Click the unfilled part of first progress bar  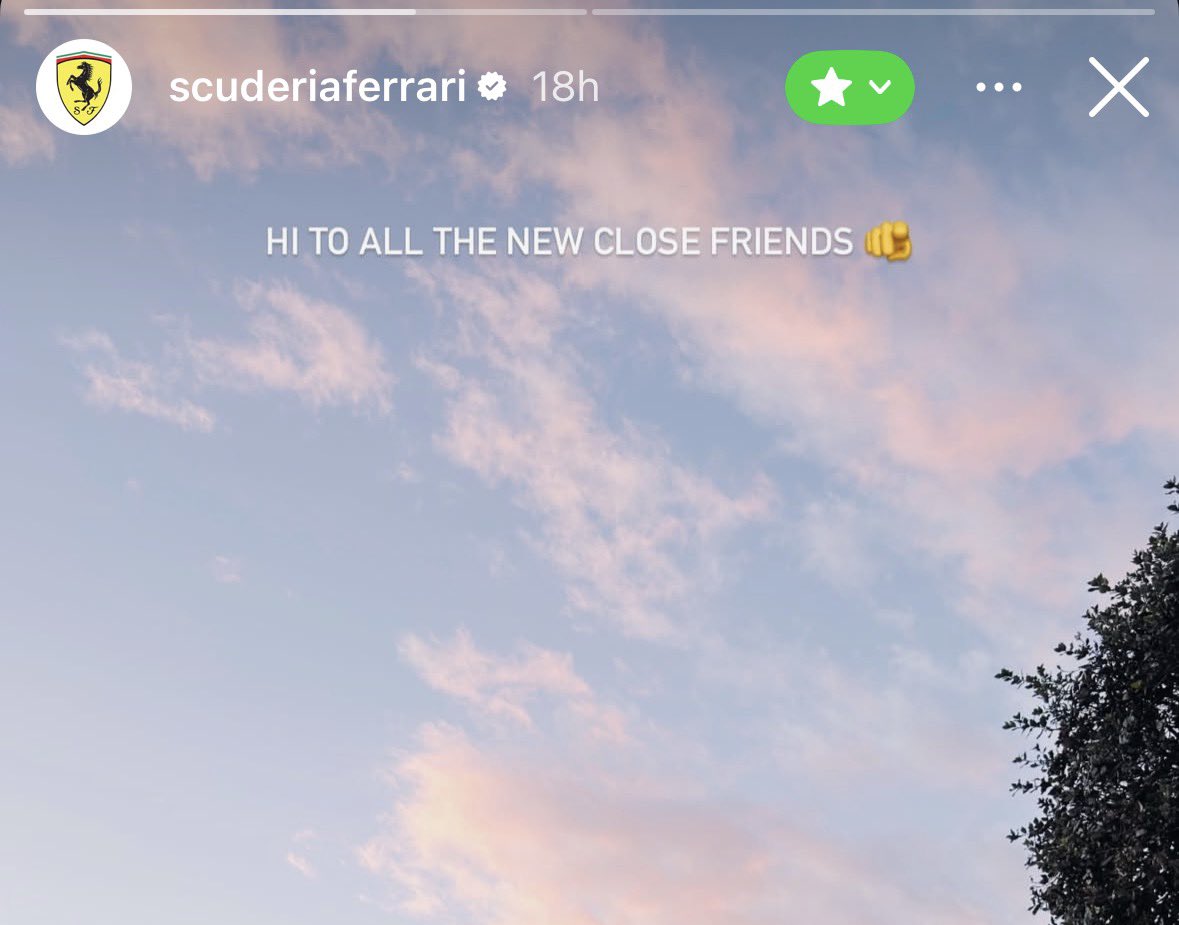pos(501,12)
